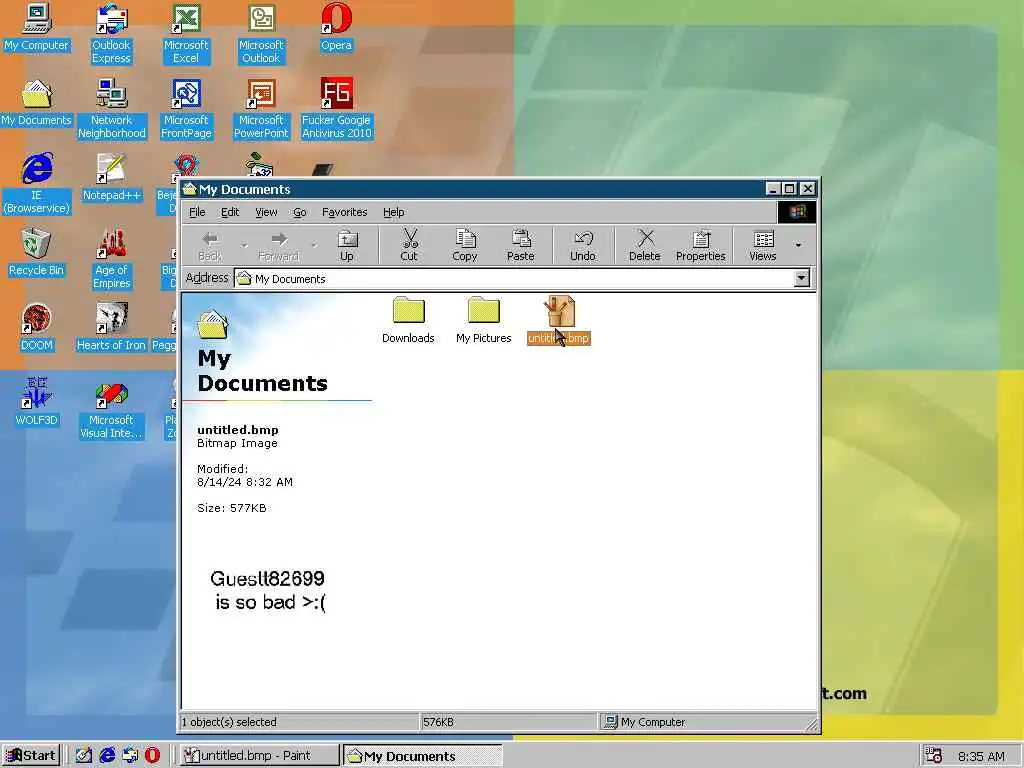Select the My Pictures folder
The image size is (1024, 768).
tap(483, 320)
